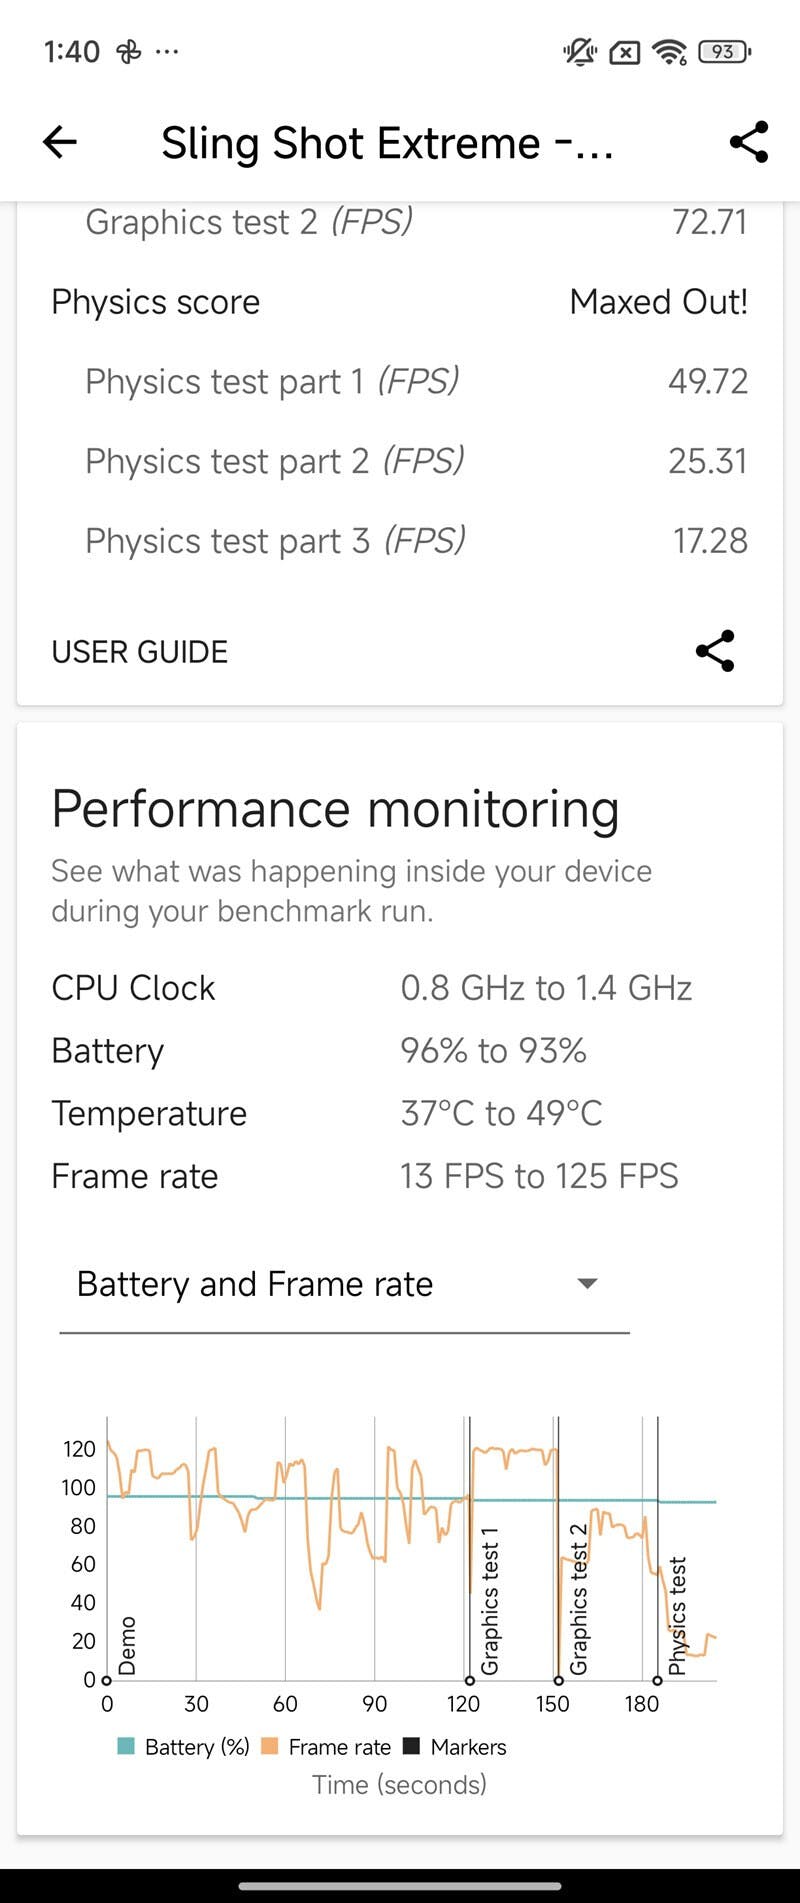The height and width of the screenshot is (1903, 800).
Task: Select Physics test marker on chart
Action: click(678, 1615)
